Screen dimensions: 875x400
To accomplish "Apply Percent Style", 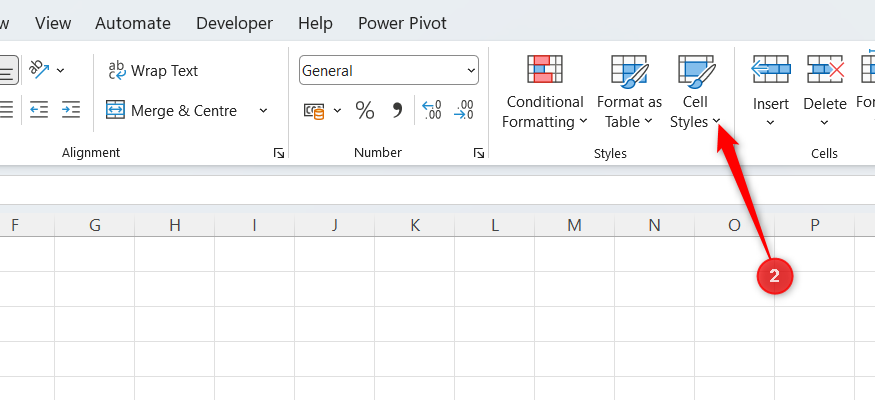I will tap(364, 110).
